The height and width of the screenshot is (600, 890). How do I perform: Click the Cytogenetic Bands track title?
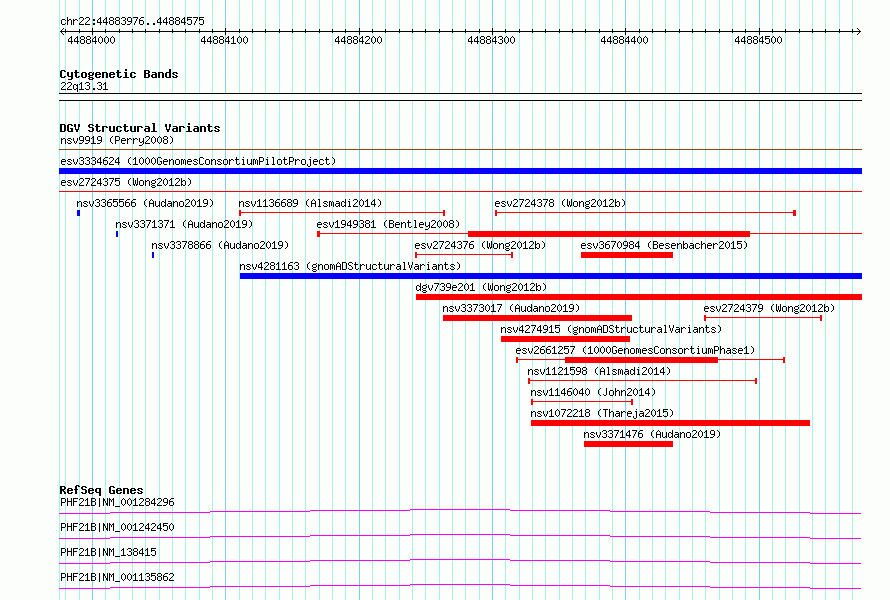coord(119,74)
